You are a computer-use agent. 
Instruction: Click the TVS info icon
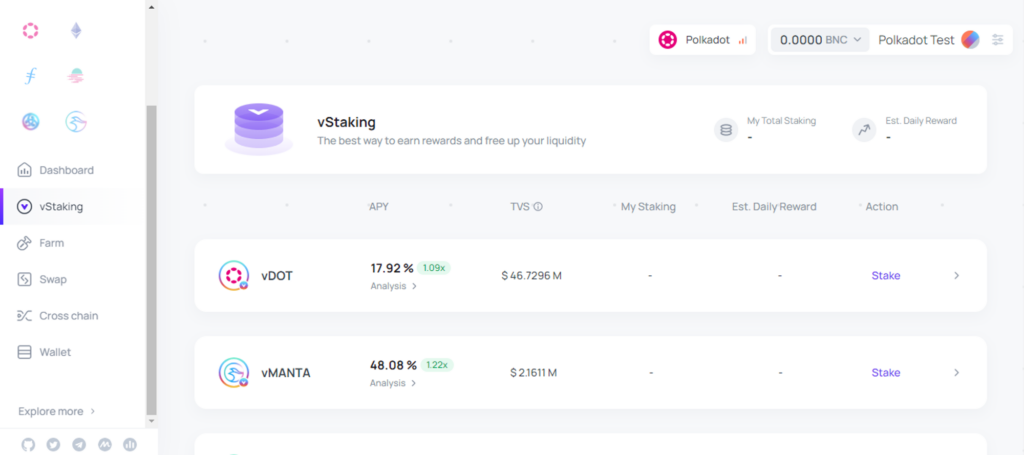[538, 207]
